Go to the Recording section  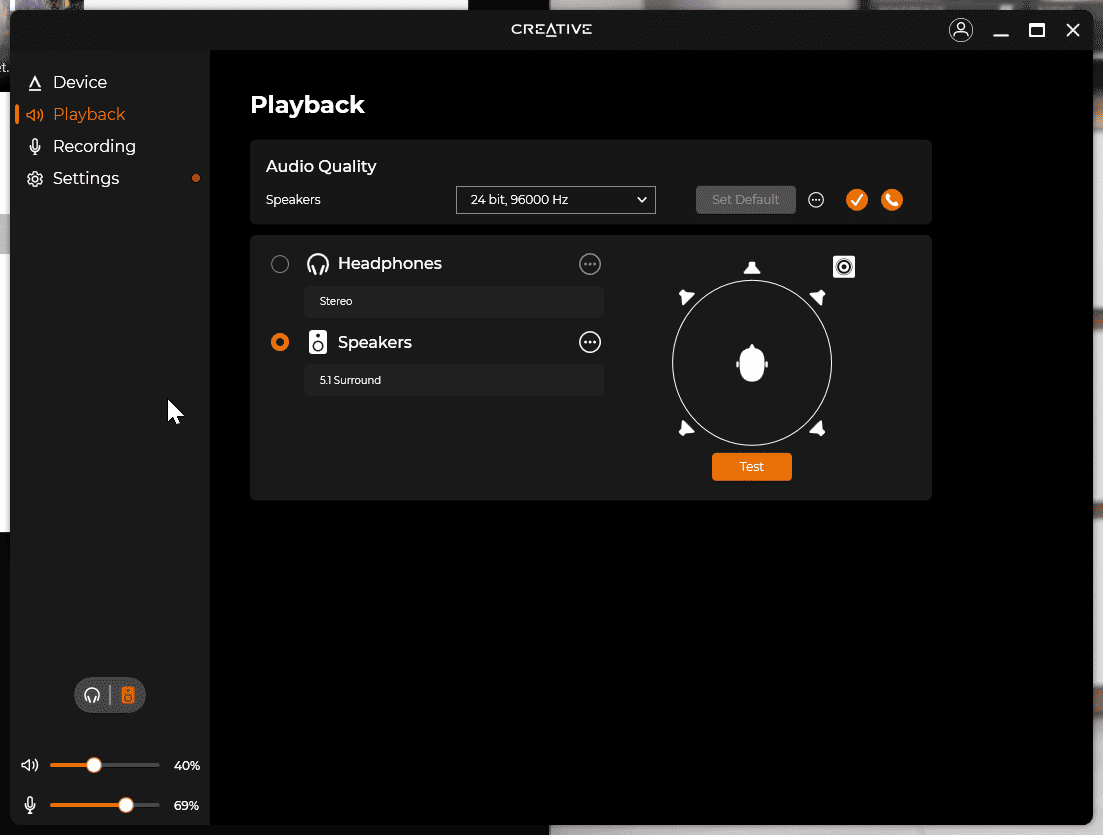(93, 147)
